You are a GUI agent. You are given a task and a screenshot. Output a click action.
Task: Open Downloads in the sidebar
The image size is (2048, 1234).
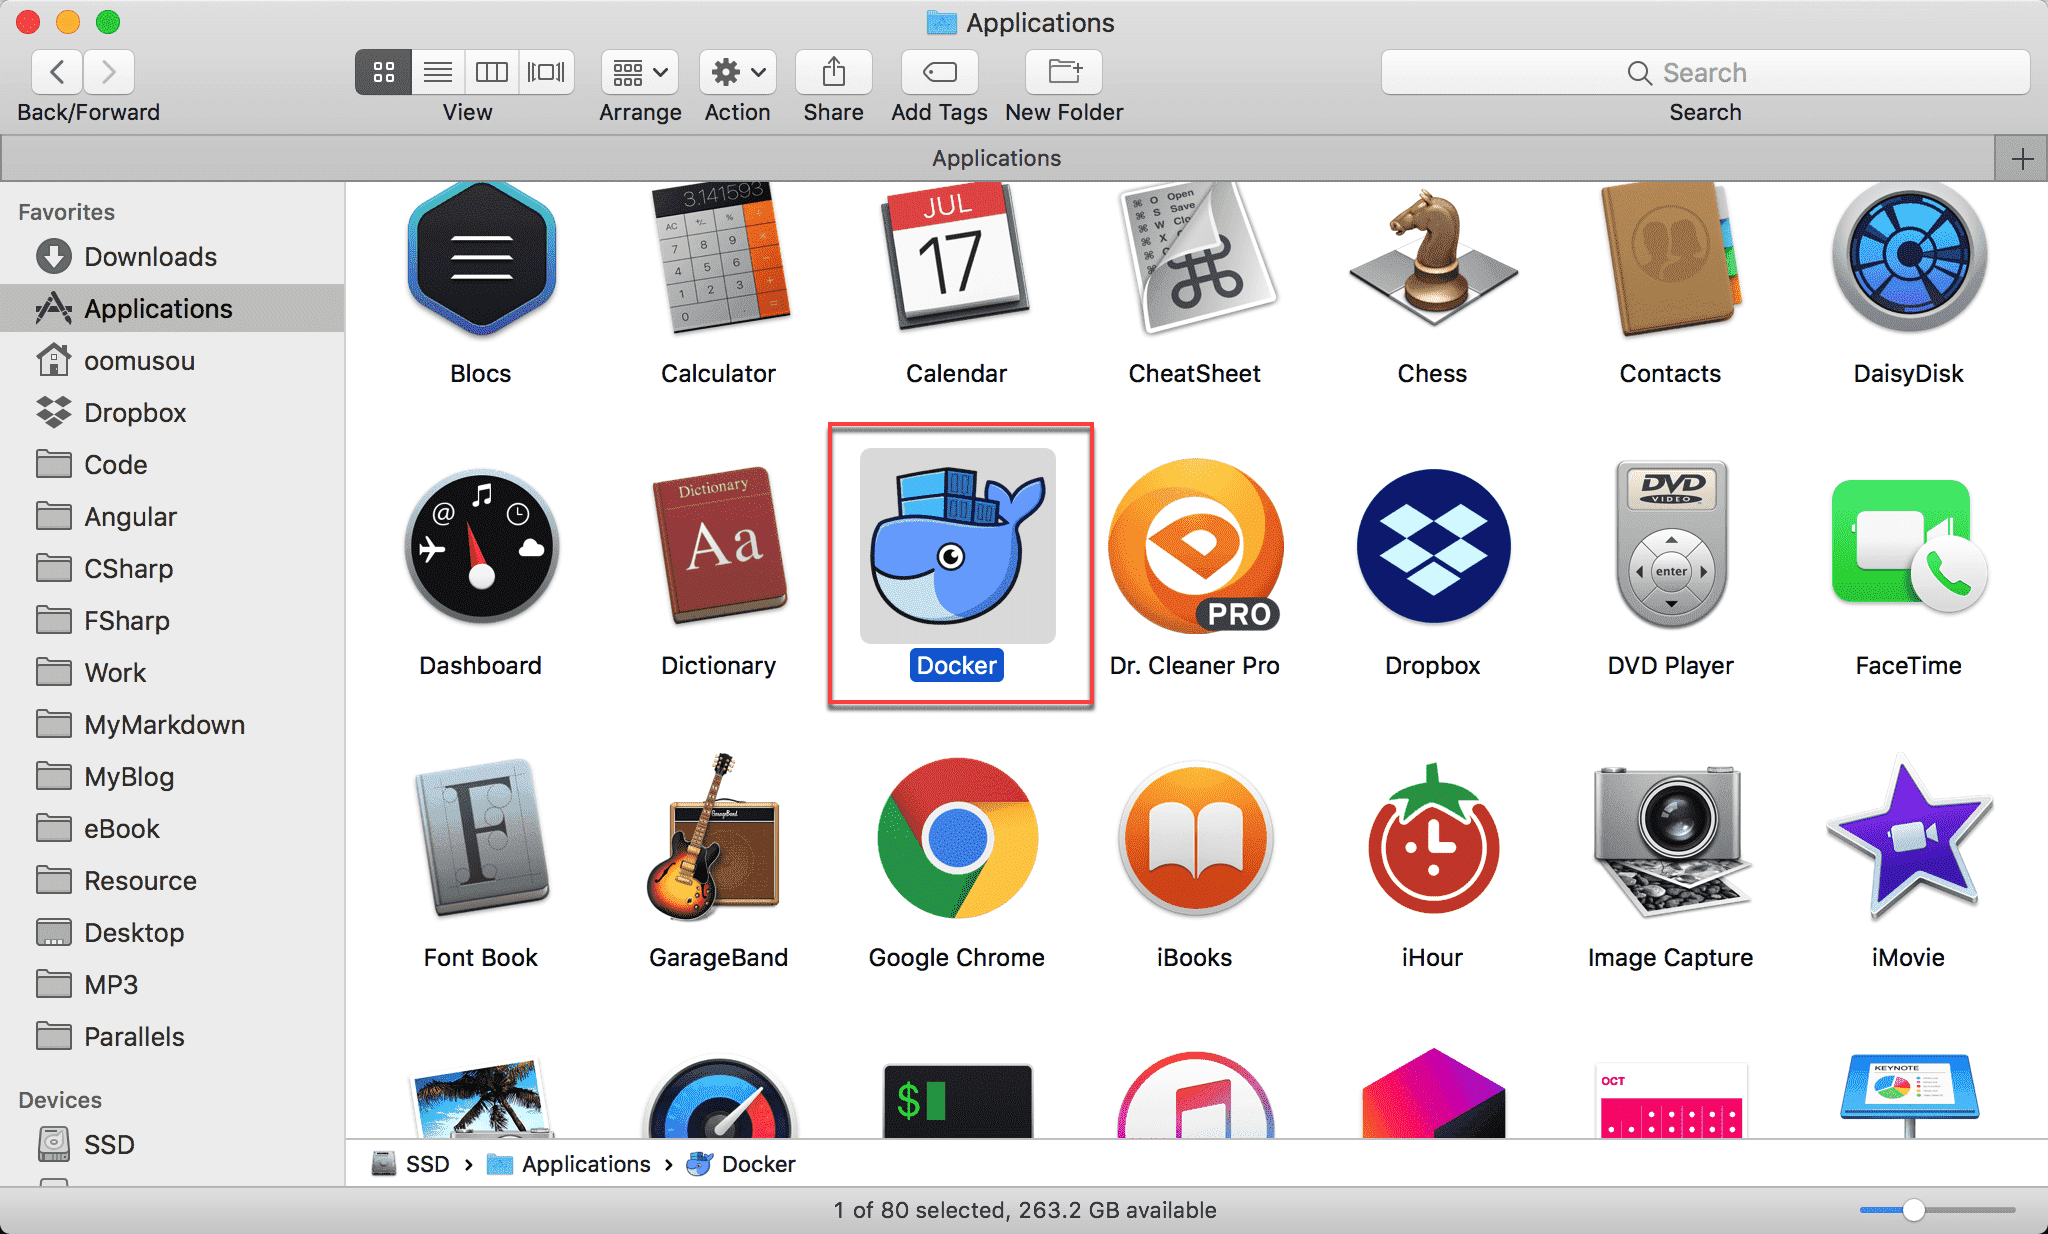[172, 257]
